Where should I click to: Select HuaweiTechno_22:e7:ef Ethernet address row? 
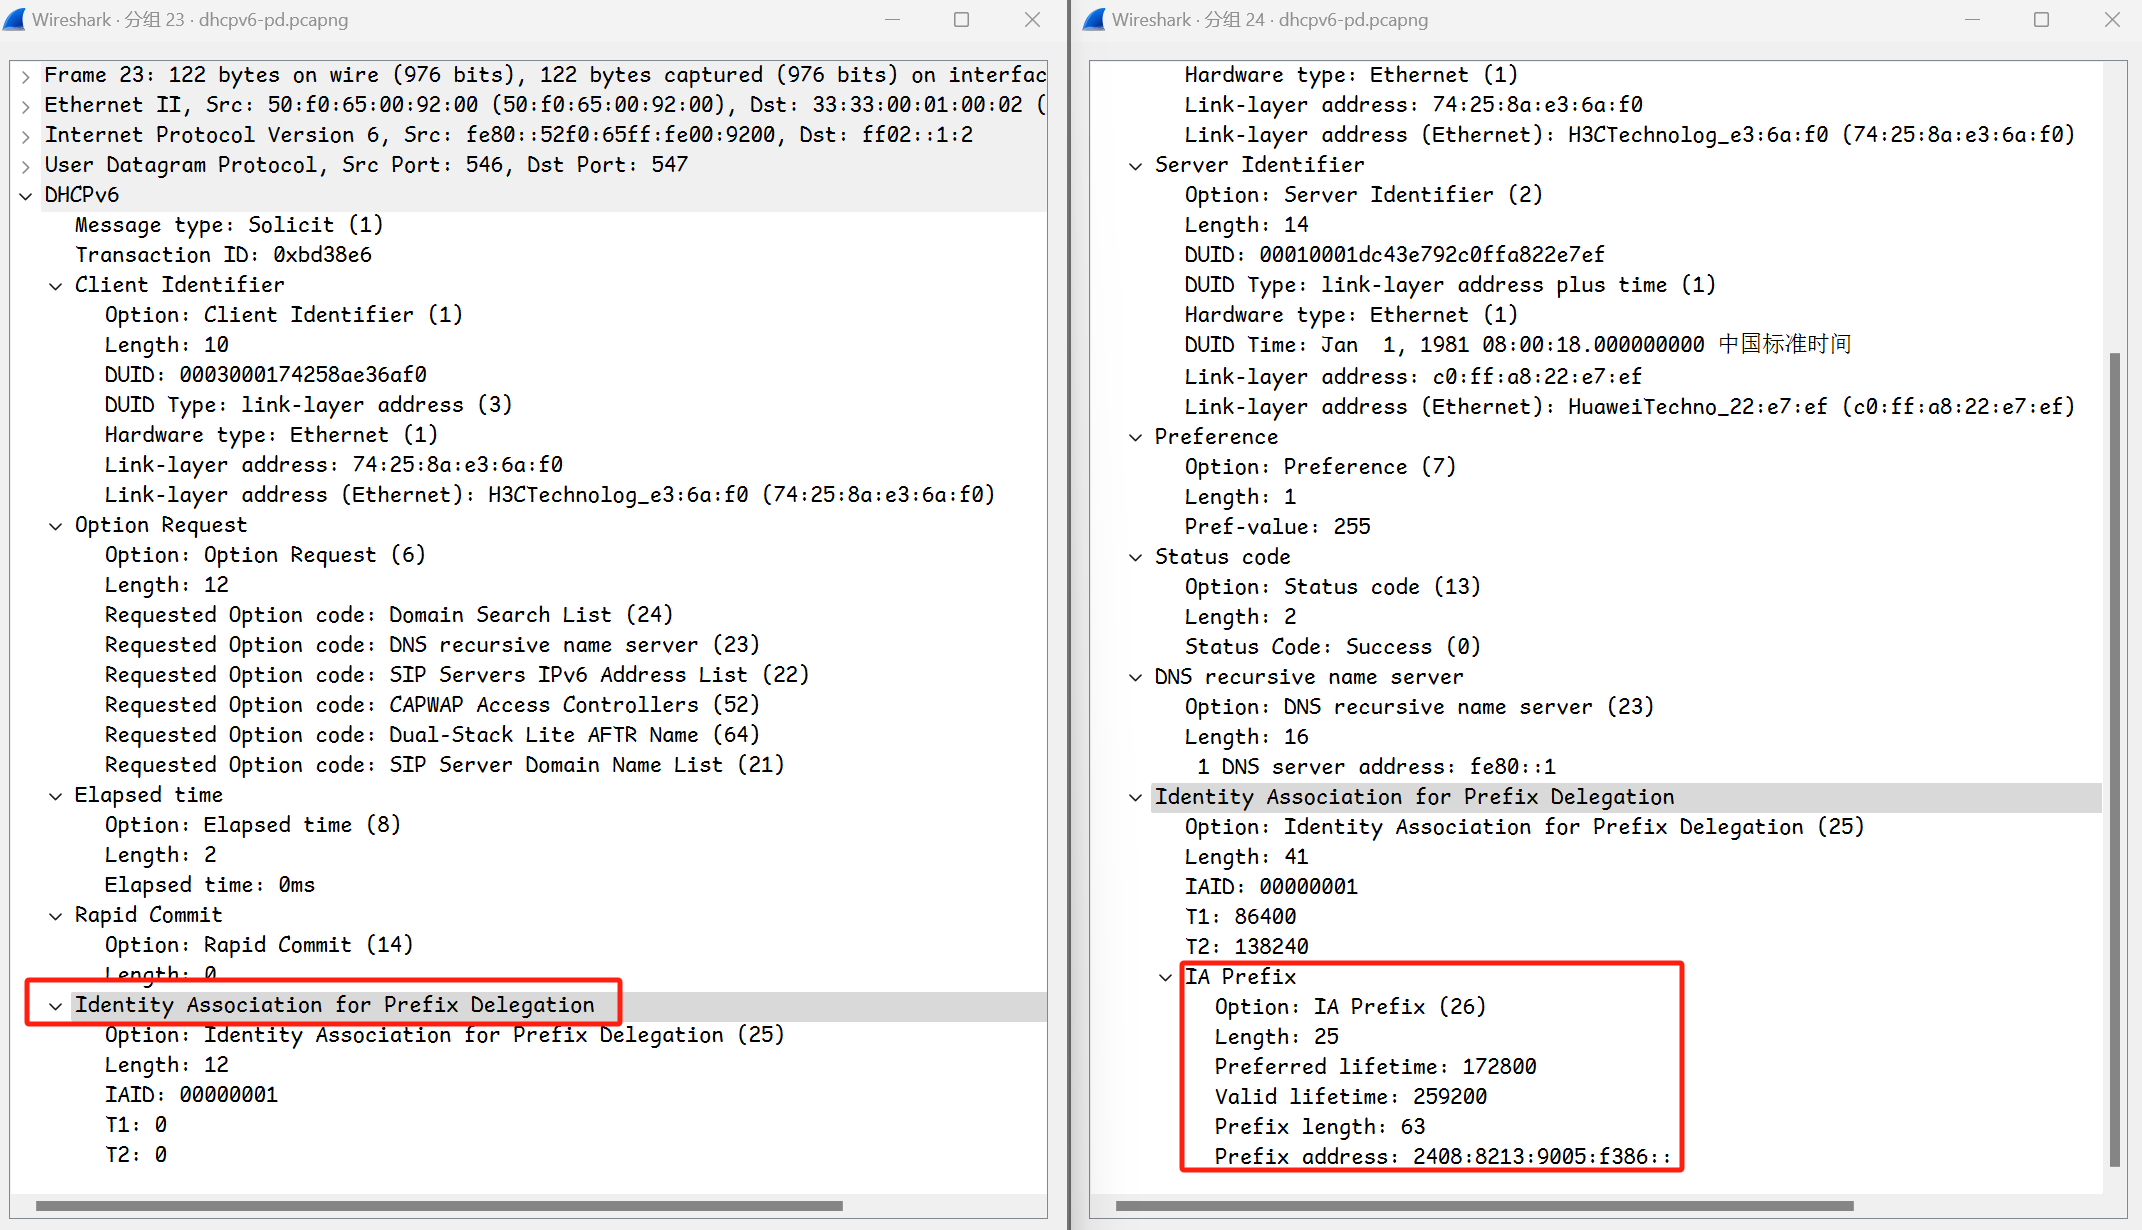pos(1630,407)
